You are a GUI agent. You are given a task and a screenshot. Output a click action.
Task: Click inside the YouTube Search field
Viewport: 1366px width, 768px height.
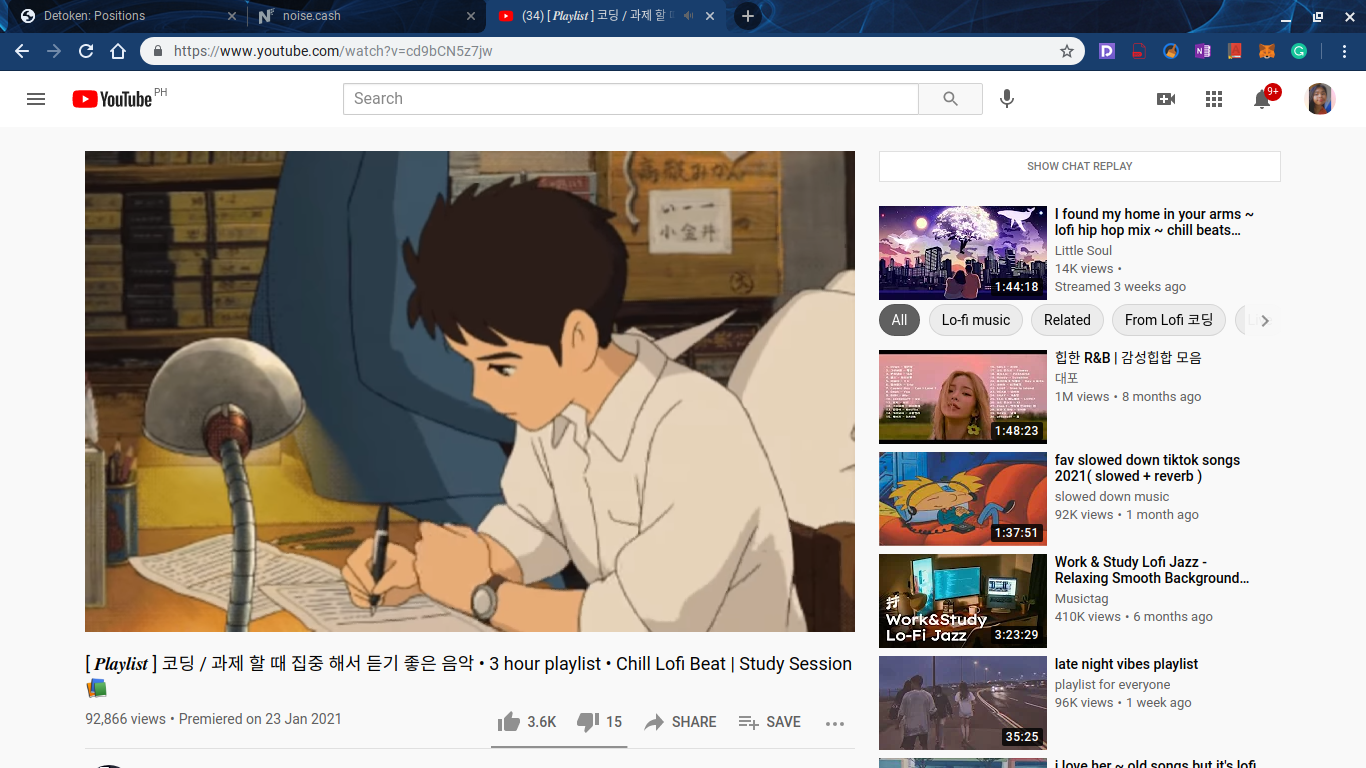[x=631, y=99]
